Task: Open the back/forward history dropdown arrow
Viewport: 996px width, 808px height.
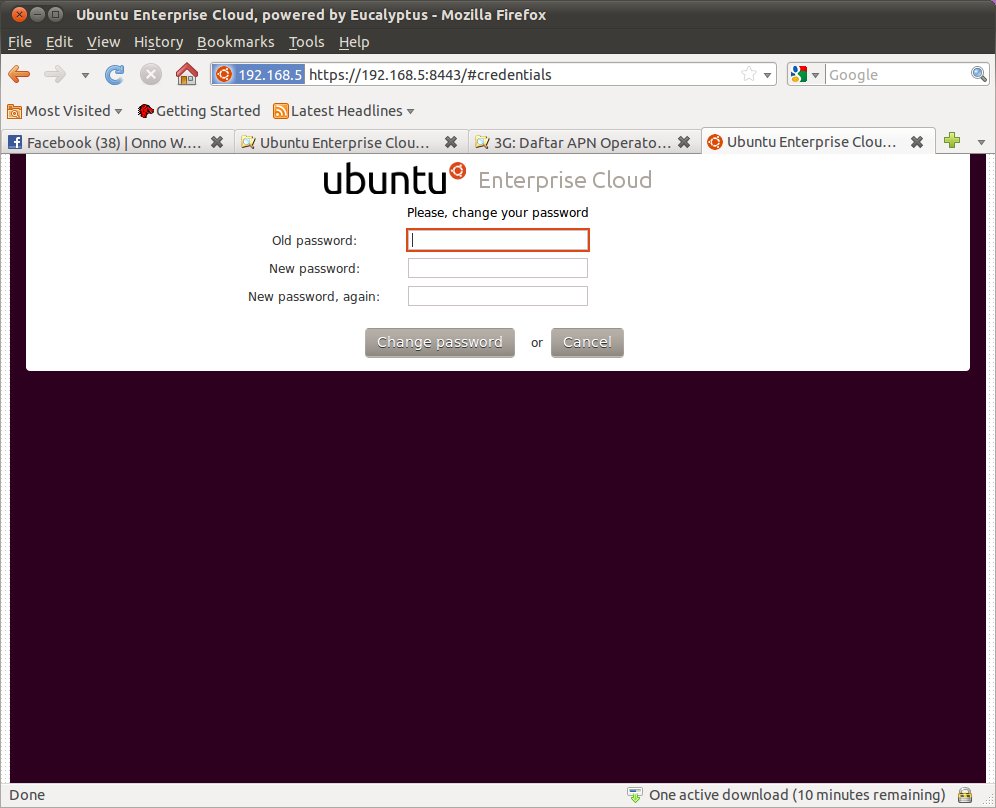Action: tap(85, 75)
